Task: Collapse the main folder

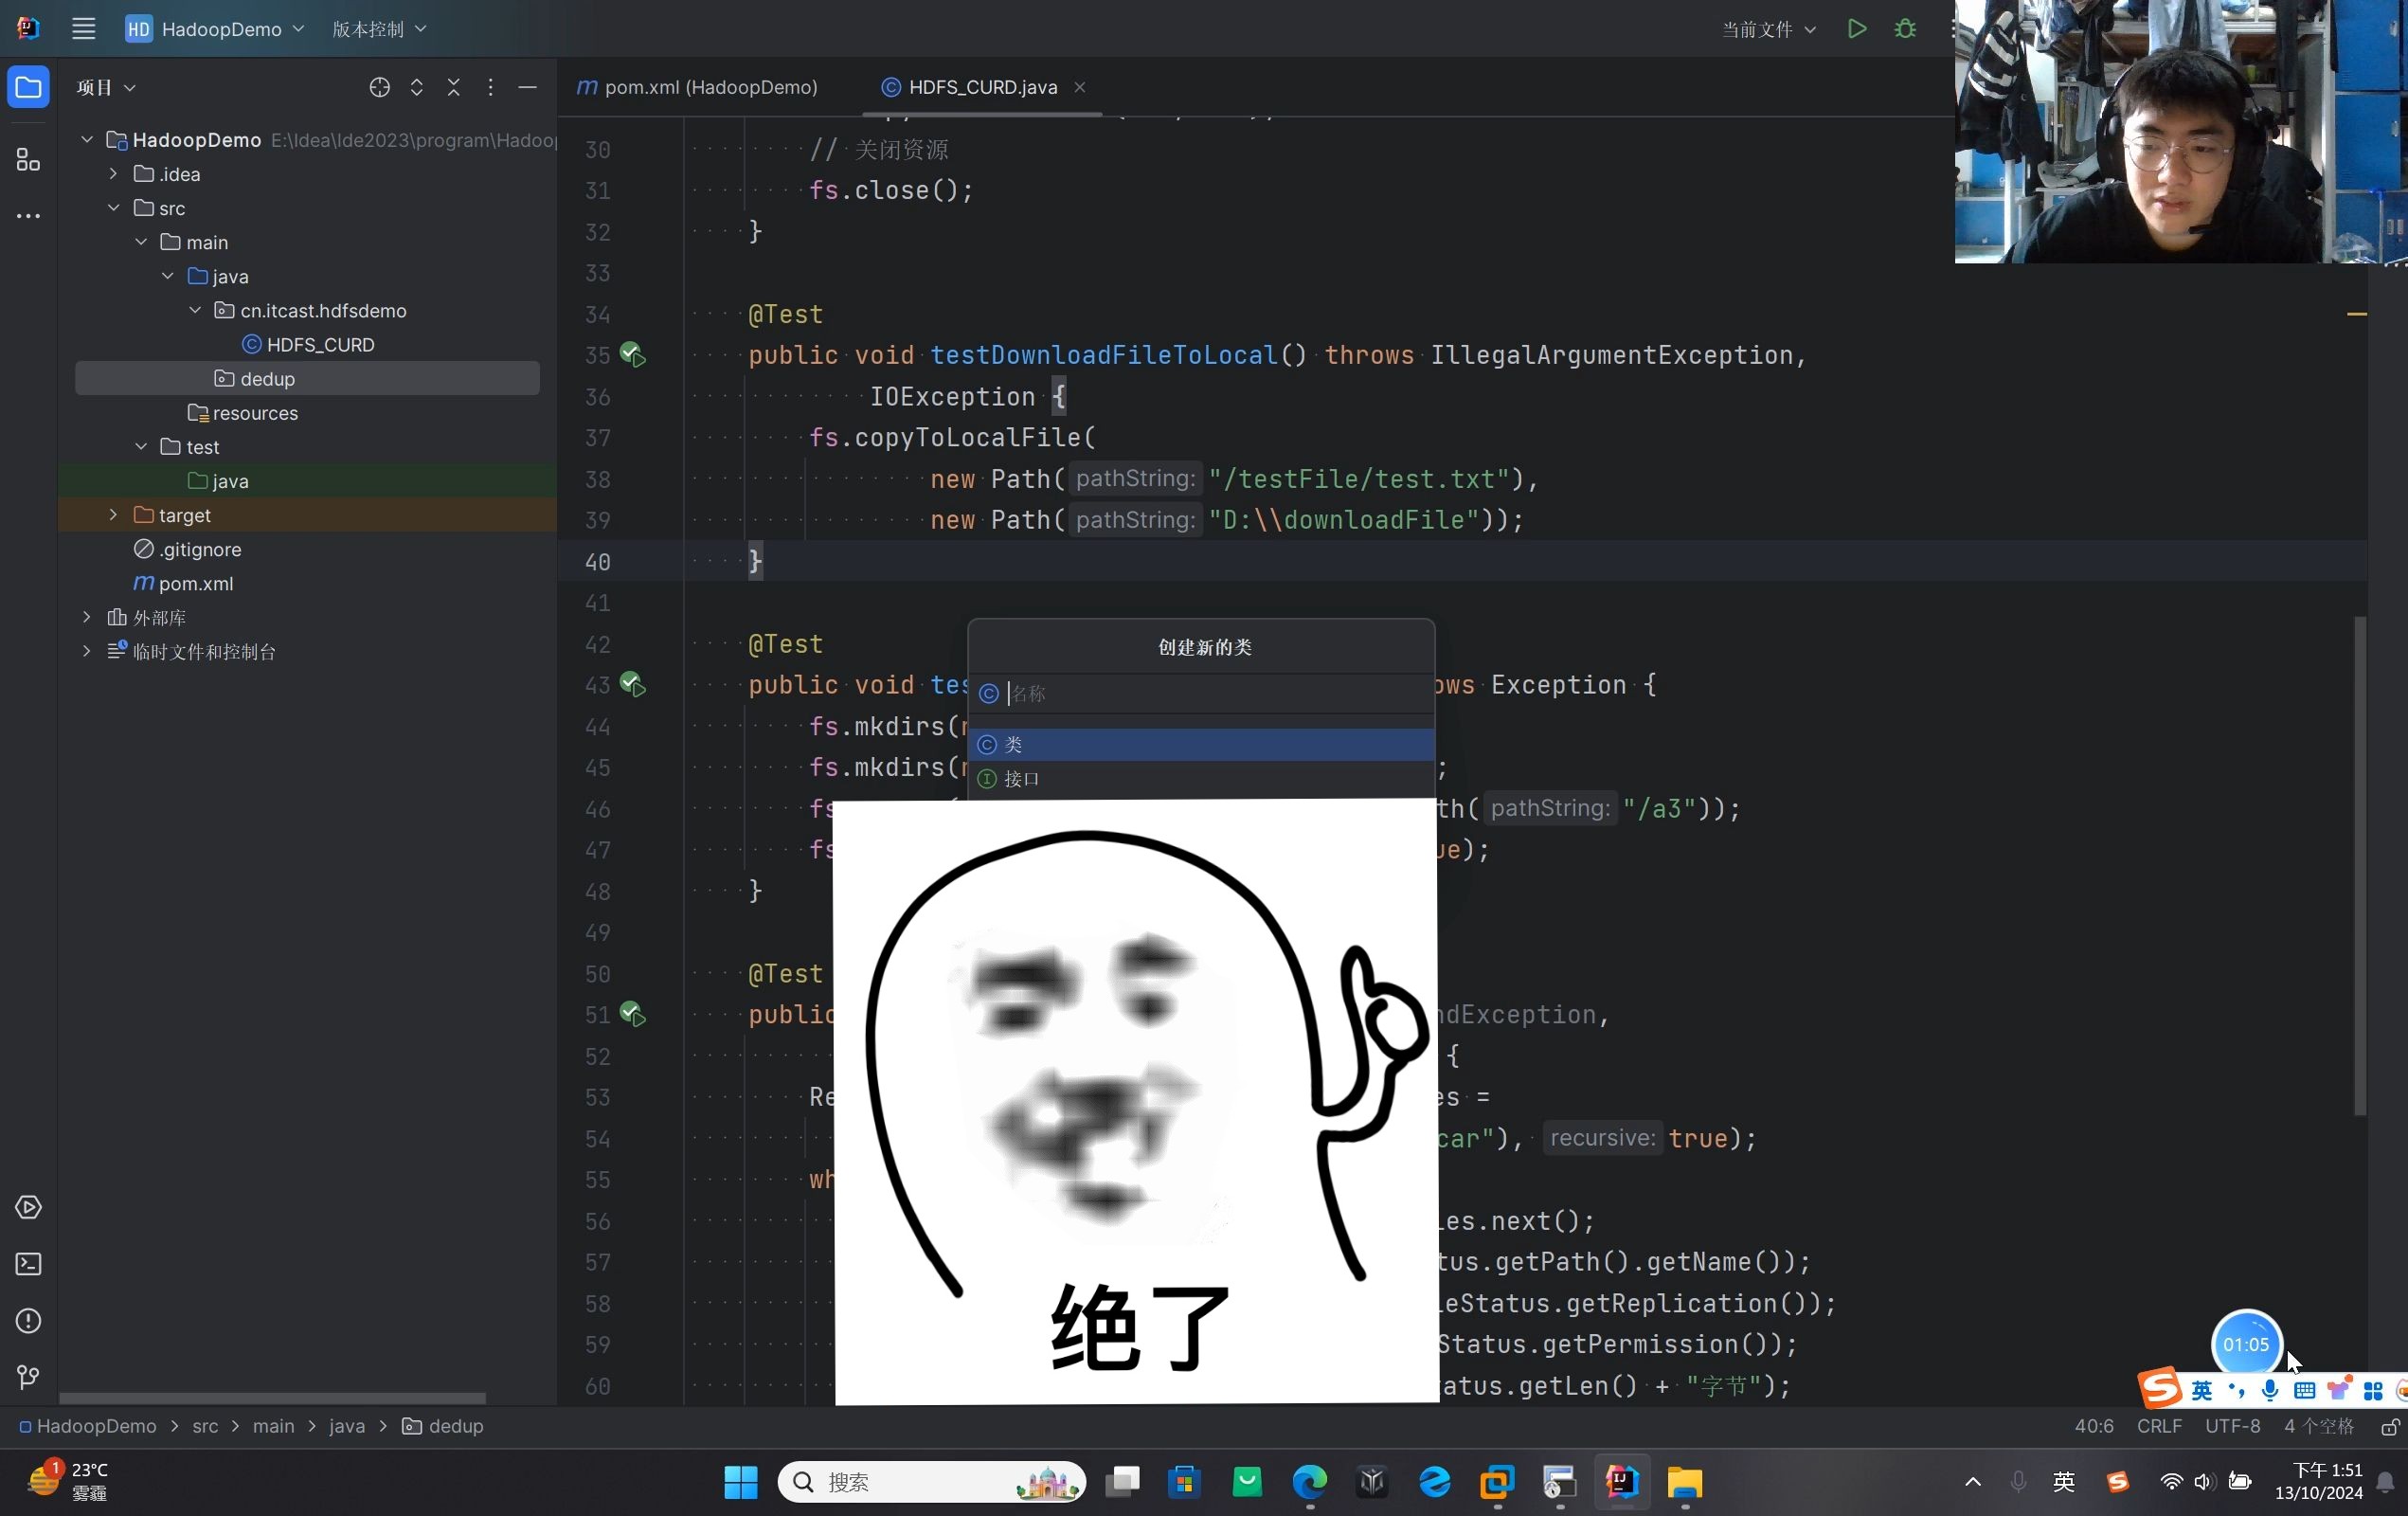Action: point(141,241)
